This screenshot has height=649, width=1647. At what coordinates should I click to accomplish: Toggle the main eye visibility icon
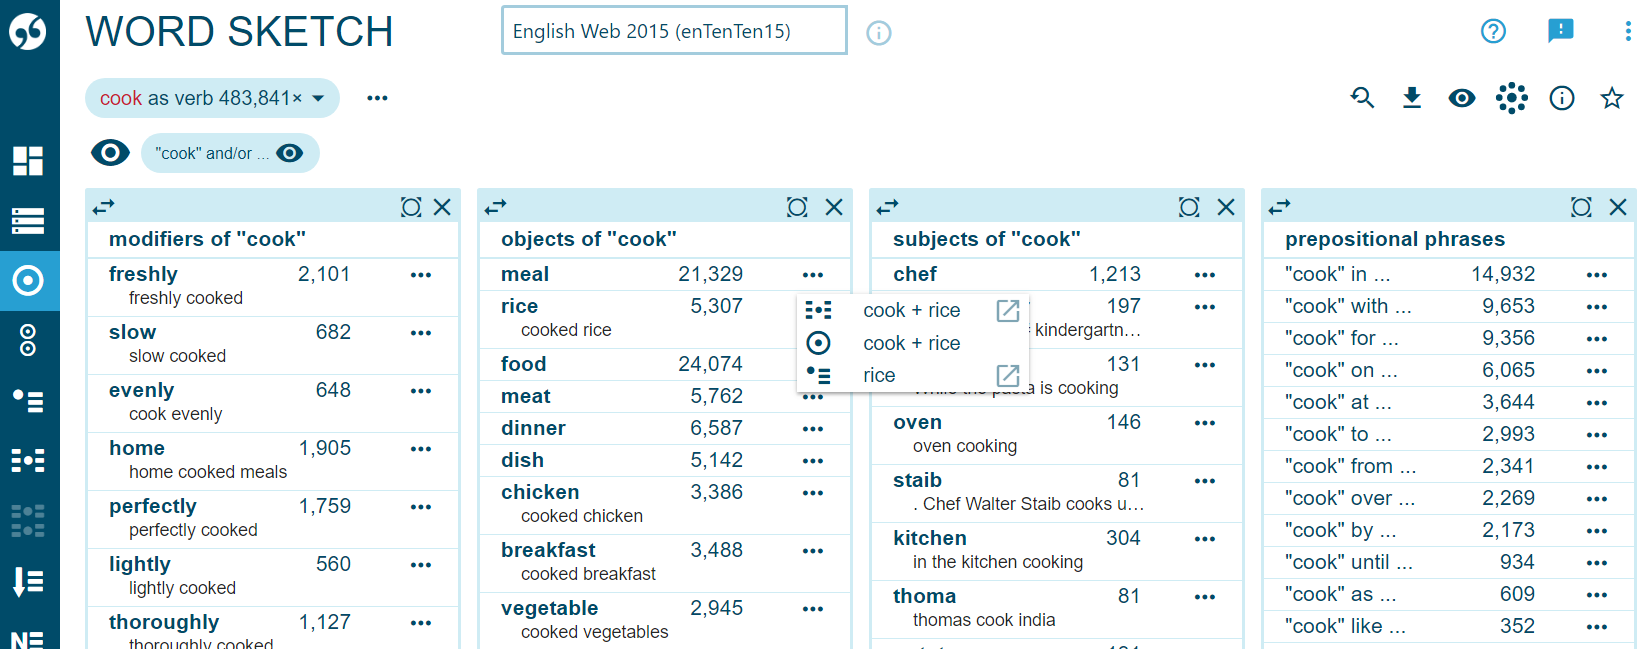tap(110, 153)
